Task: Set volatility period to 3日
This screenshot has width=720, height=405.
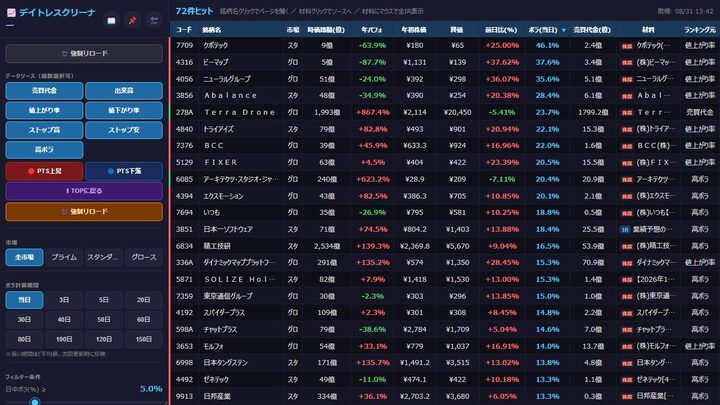Action: pos(64,300)
